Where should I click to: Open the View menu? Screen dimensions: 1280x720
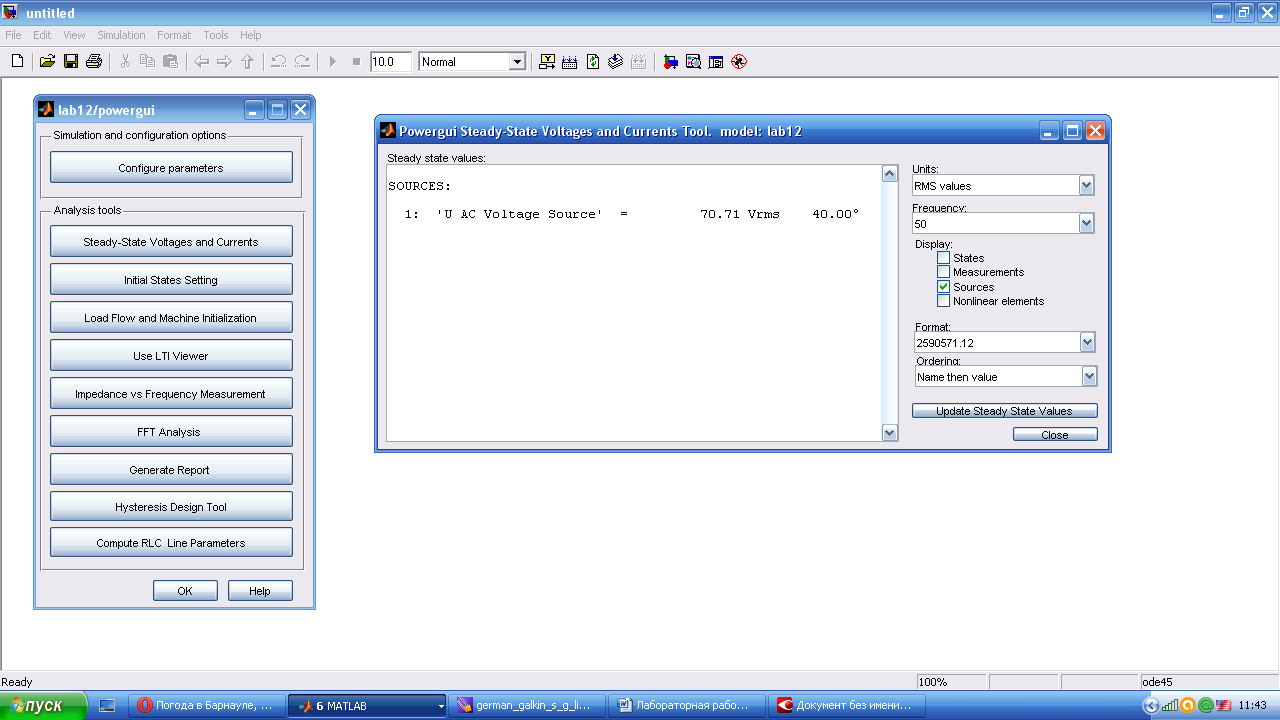[74, 35]
